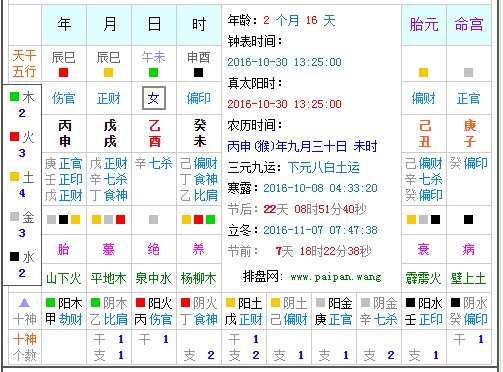Click the 天干五行 row label
The height and width of the screenshot is (372, 503).
coord(24,63)
